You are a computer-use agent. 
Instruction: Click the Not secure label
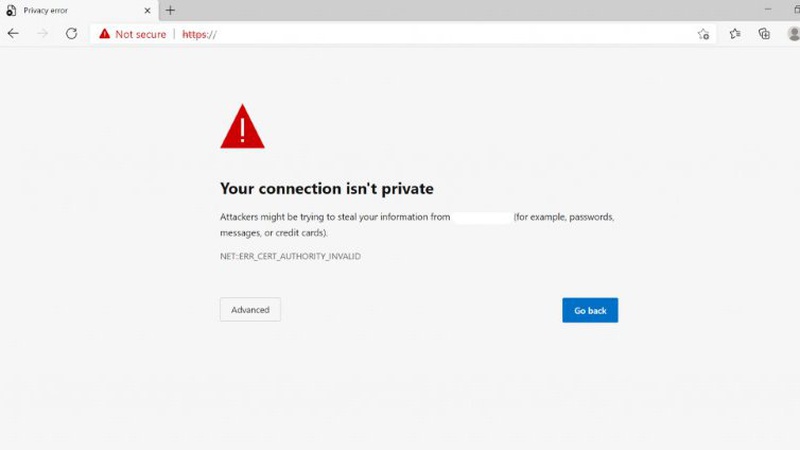pos(138,34)
